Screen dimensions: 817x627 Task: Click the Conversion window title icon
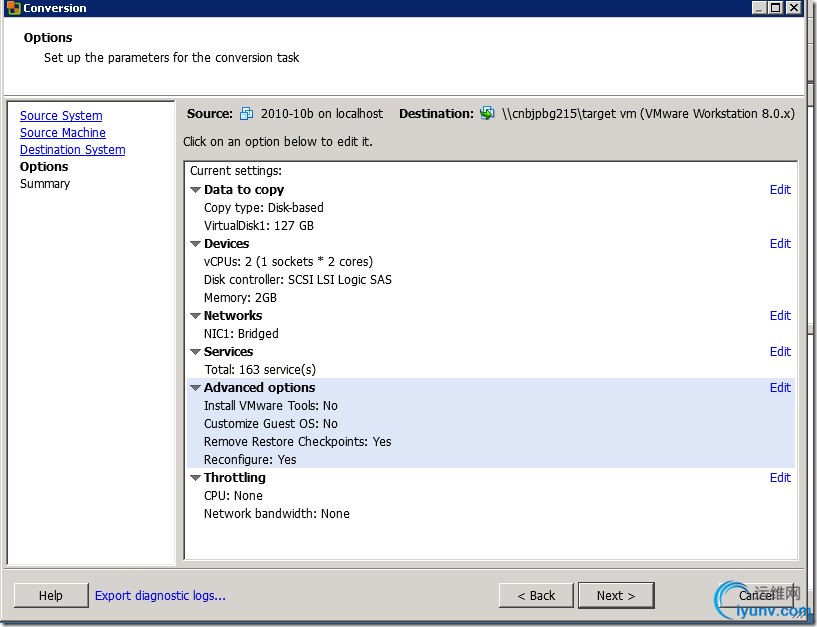pyautogui.click(x=13, y=8)
